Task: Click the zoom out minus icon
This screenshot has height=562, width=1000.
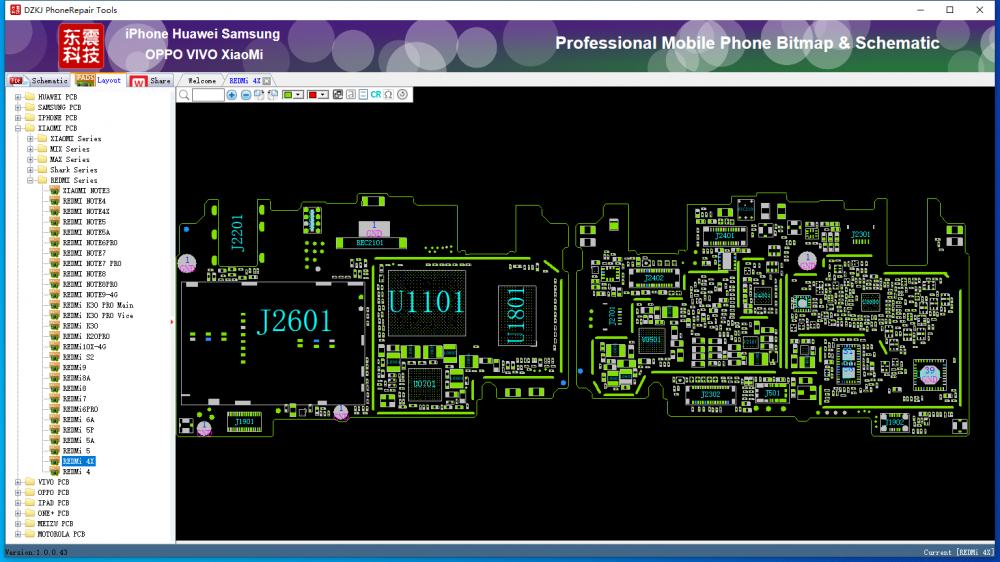Action: click(x=246, y=95)
